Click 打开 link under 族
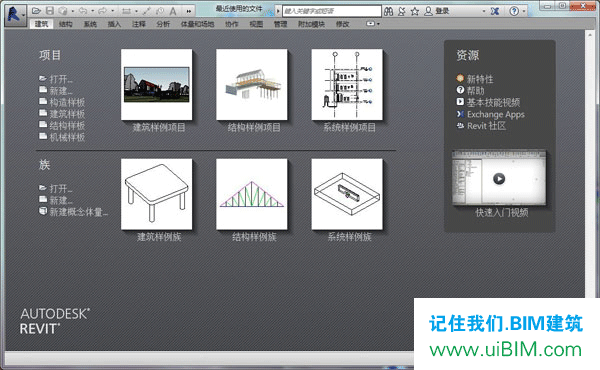This screenshot has height=370, width=600. pos(60,189)
